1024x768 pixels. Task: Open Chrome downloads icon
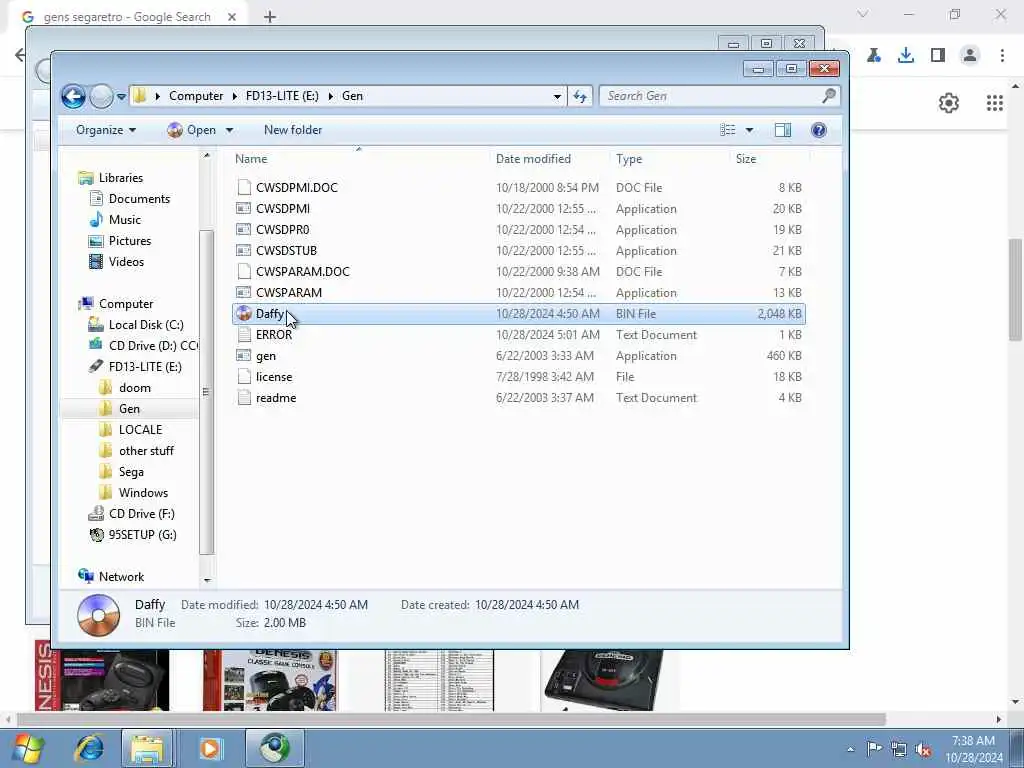(x=905, y=56)
